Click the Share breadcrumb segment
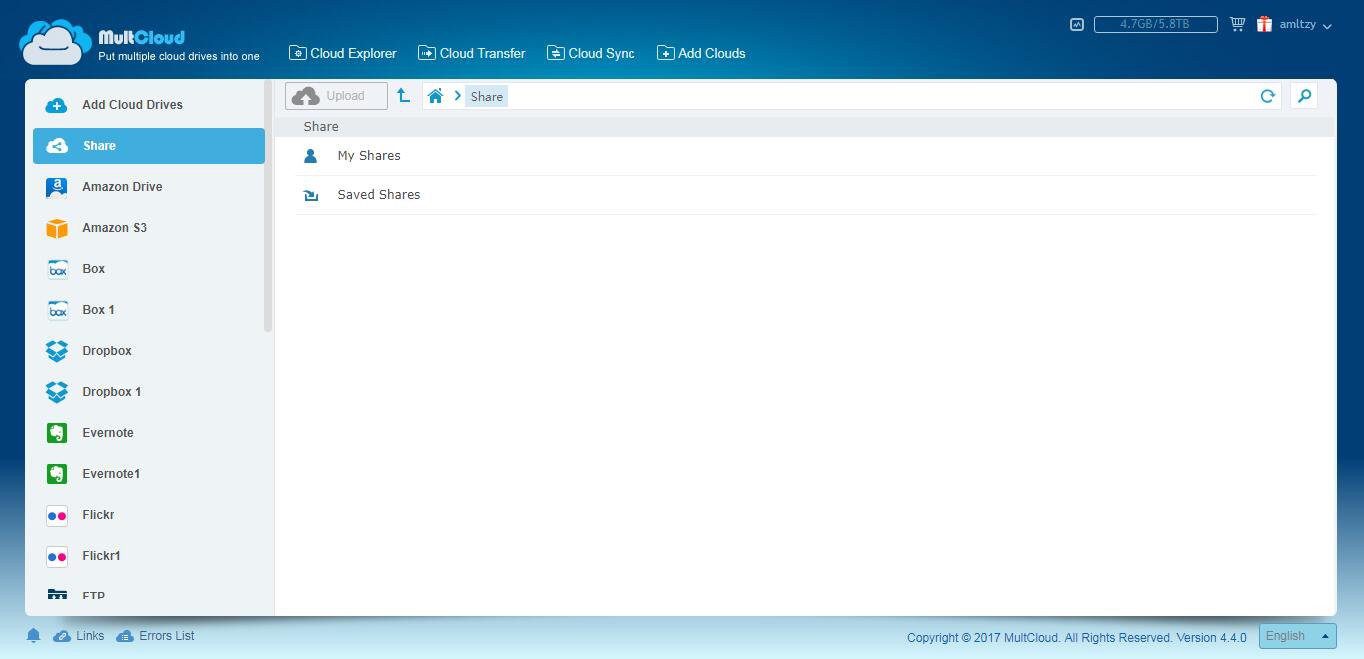The image size is (1364, 659). (487, 96)
